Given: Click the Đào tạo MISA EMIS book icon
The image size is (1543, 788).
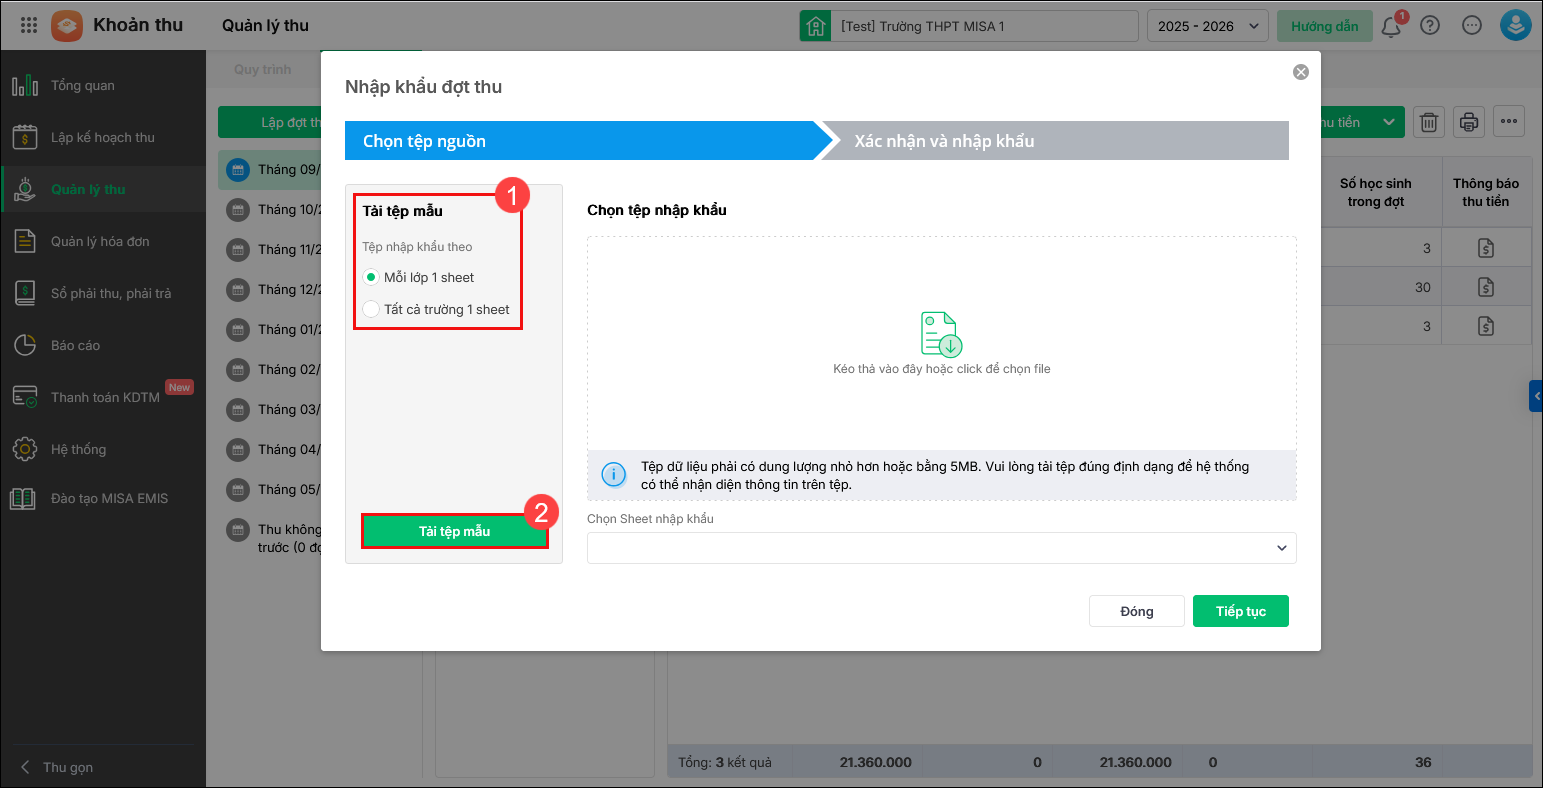Looking at the screenshot, I should pos(25,498).
